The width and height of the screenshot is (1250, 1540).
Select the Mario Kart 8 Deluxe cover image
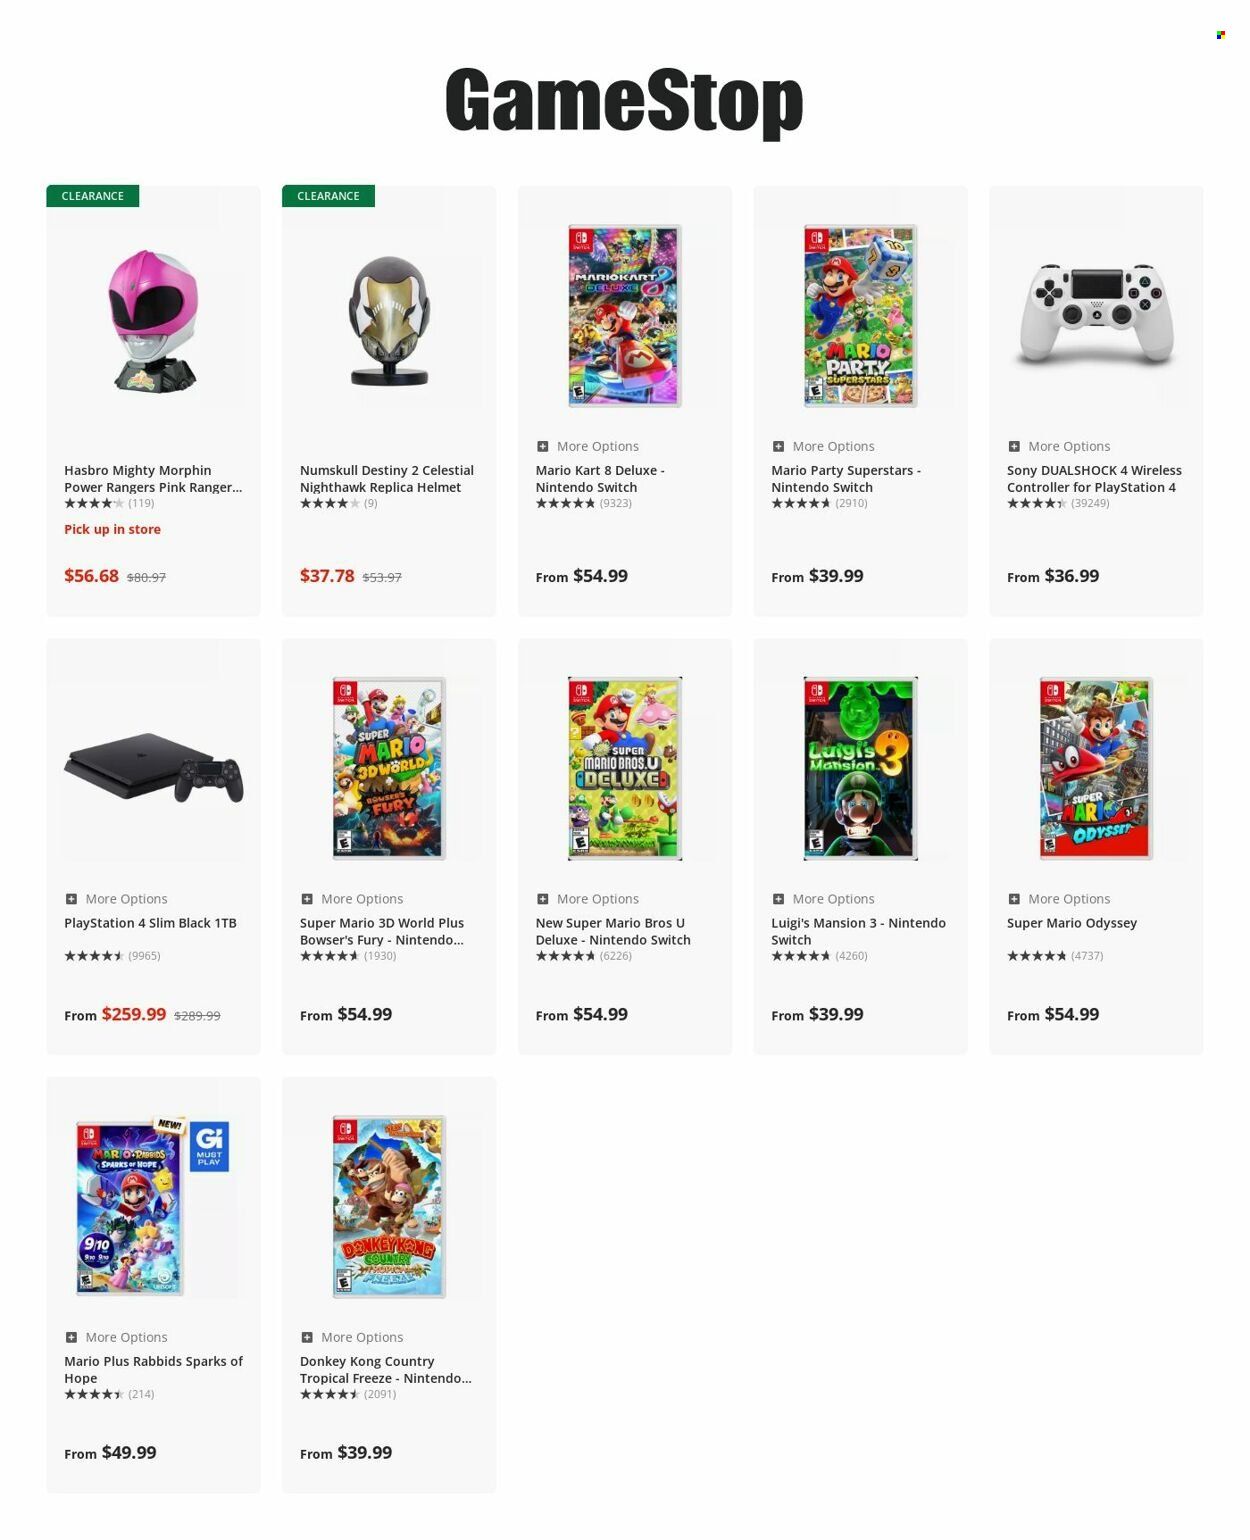tap(624, 316)
